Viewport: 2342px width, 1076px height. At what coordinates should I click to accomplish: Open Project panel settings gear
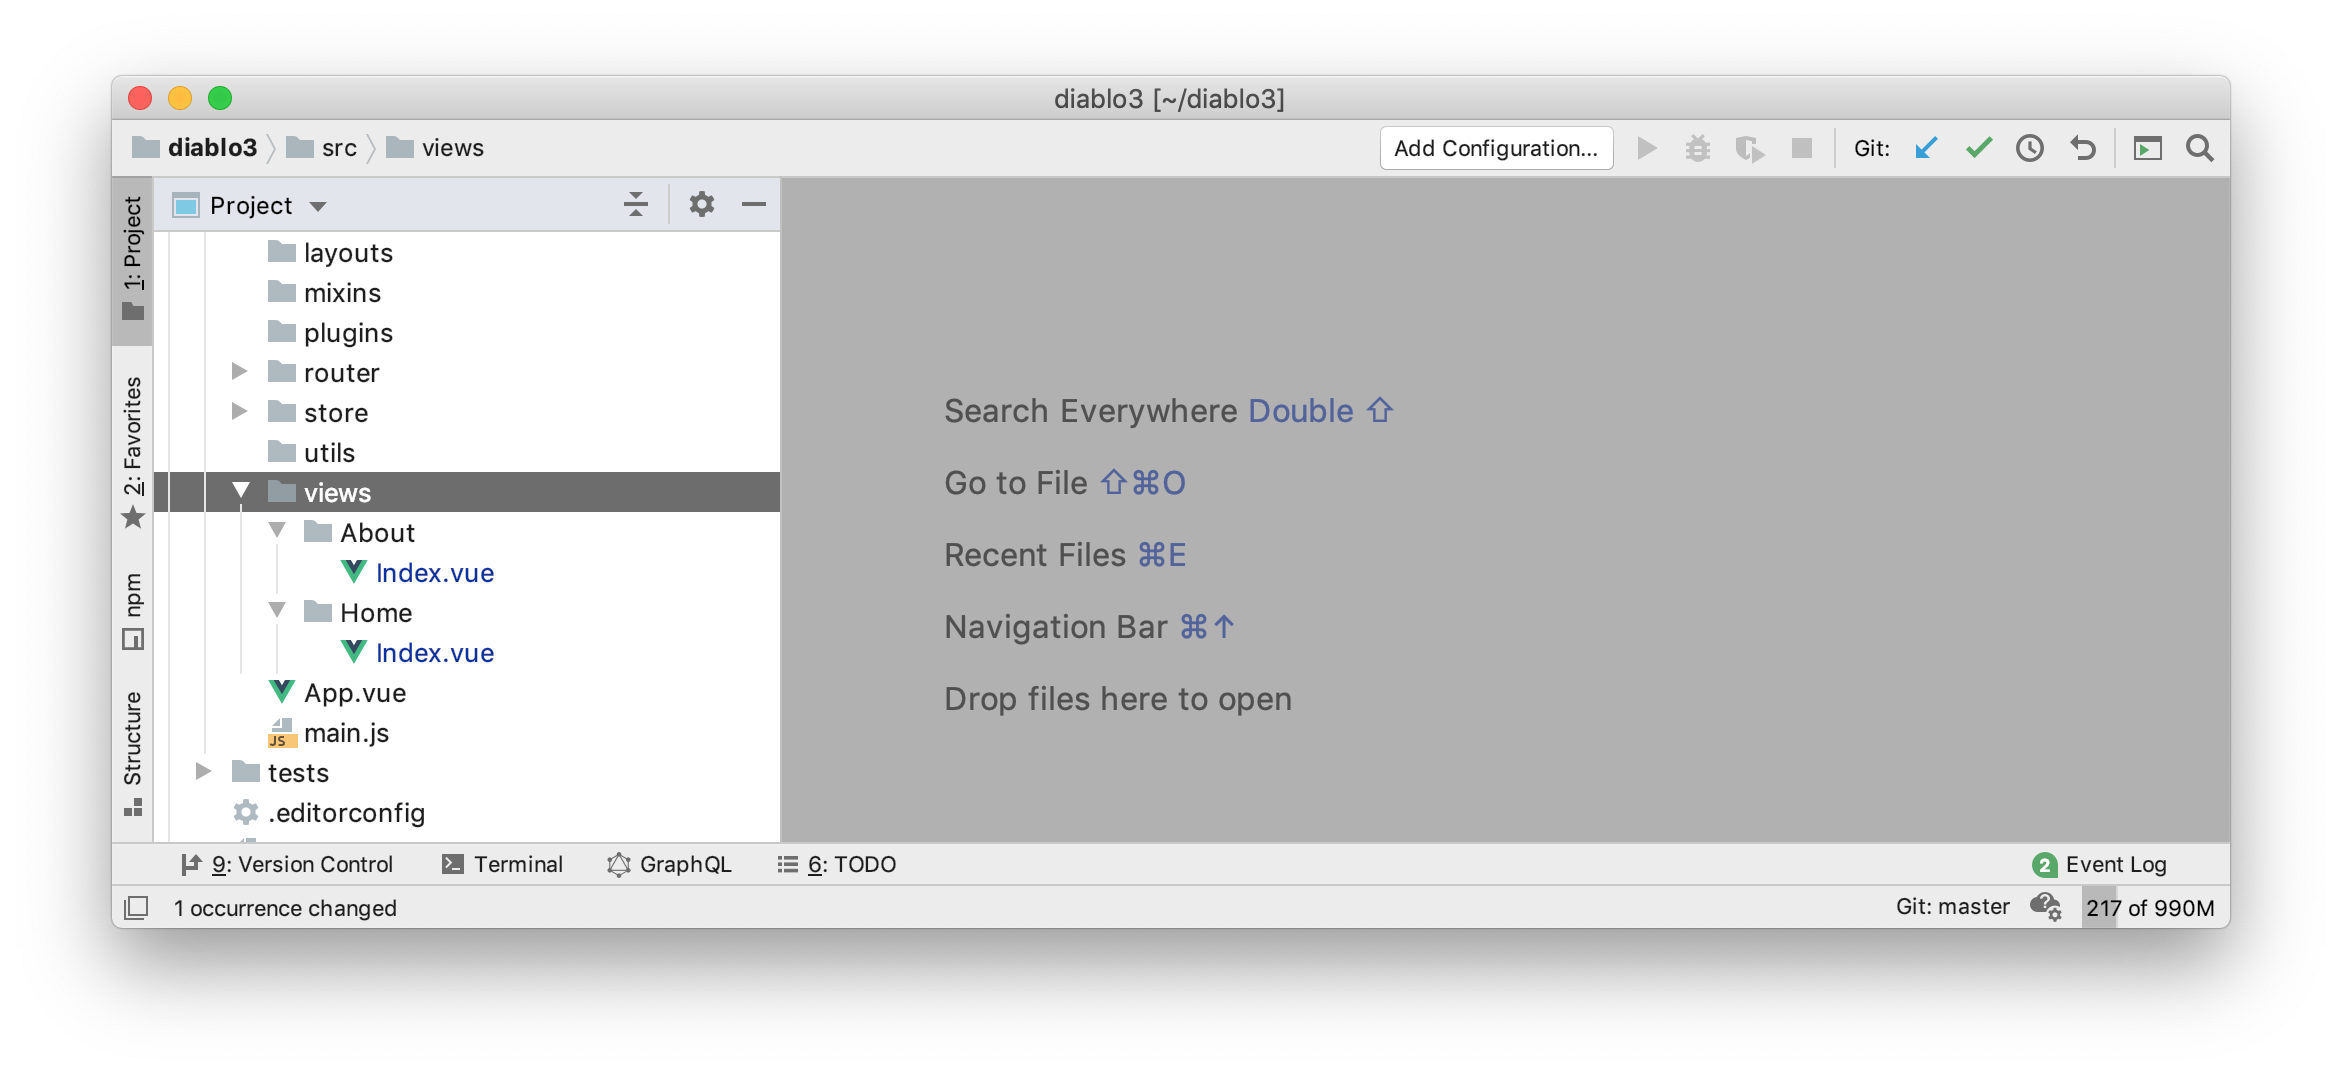click(701, 204)
